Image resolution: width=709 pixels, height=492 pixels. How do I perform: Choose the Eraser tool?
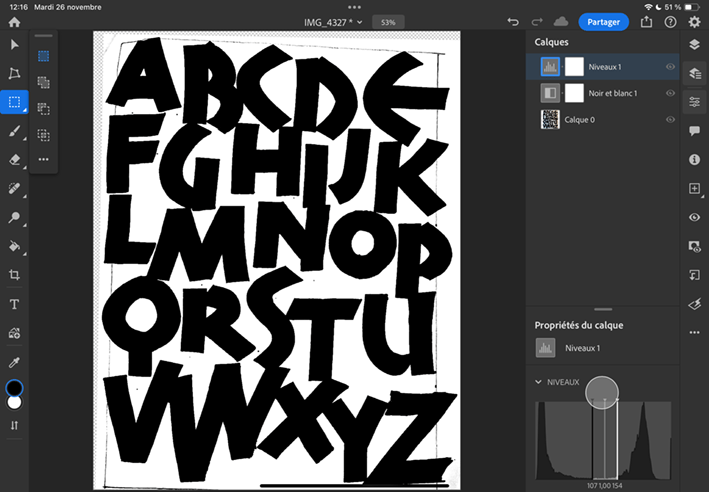coord(14,159)
